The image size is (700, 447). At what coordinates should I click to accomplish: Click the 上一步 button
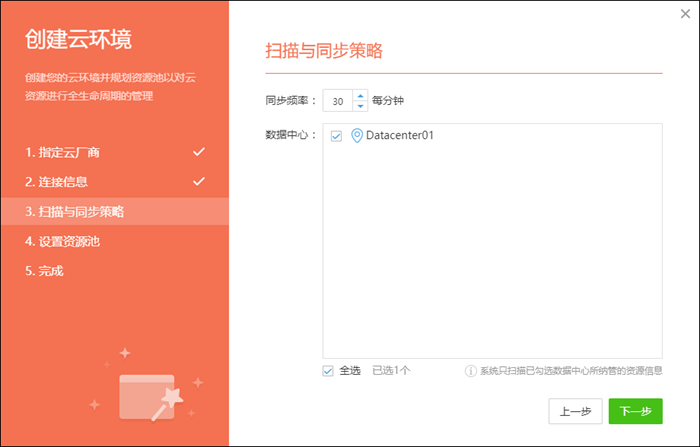576,411
